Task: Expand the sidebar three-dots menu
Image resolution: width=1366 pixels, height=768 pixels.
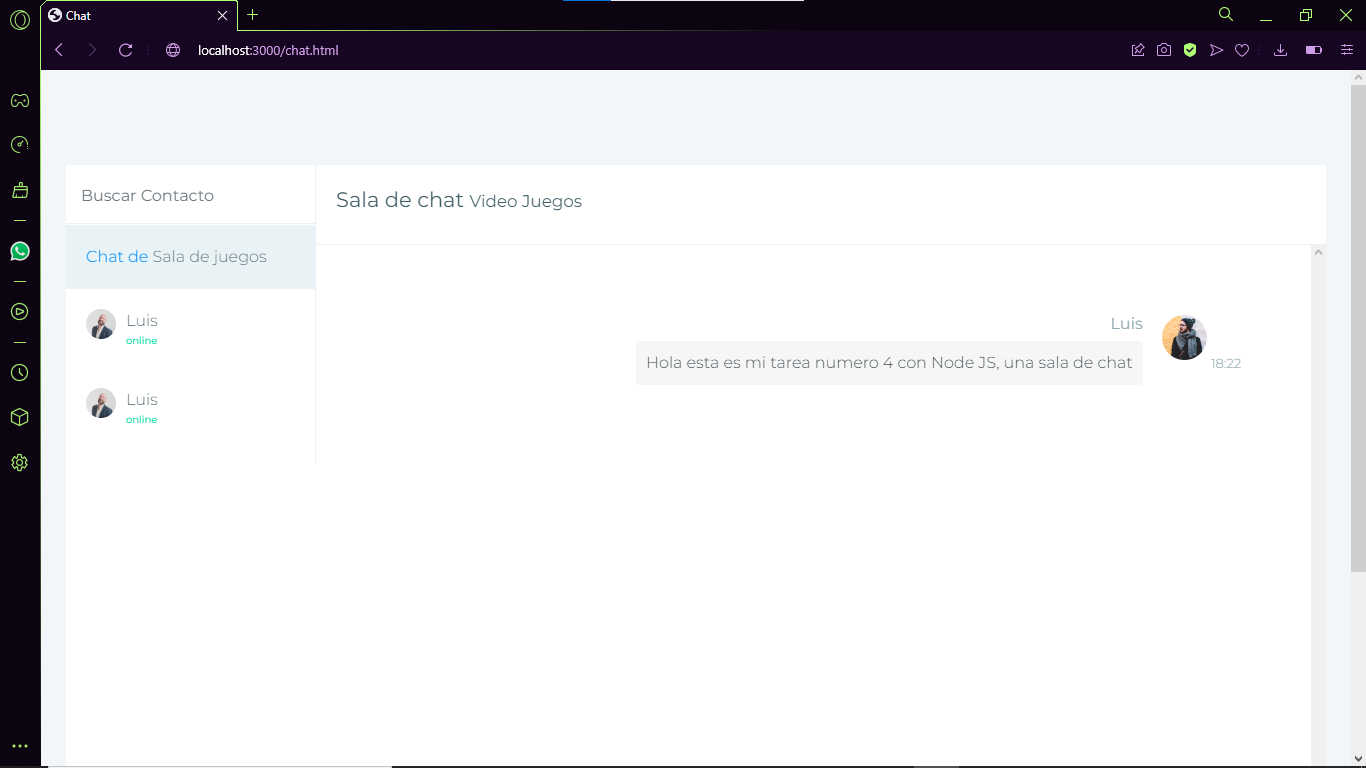Action: [20, 745]
